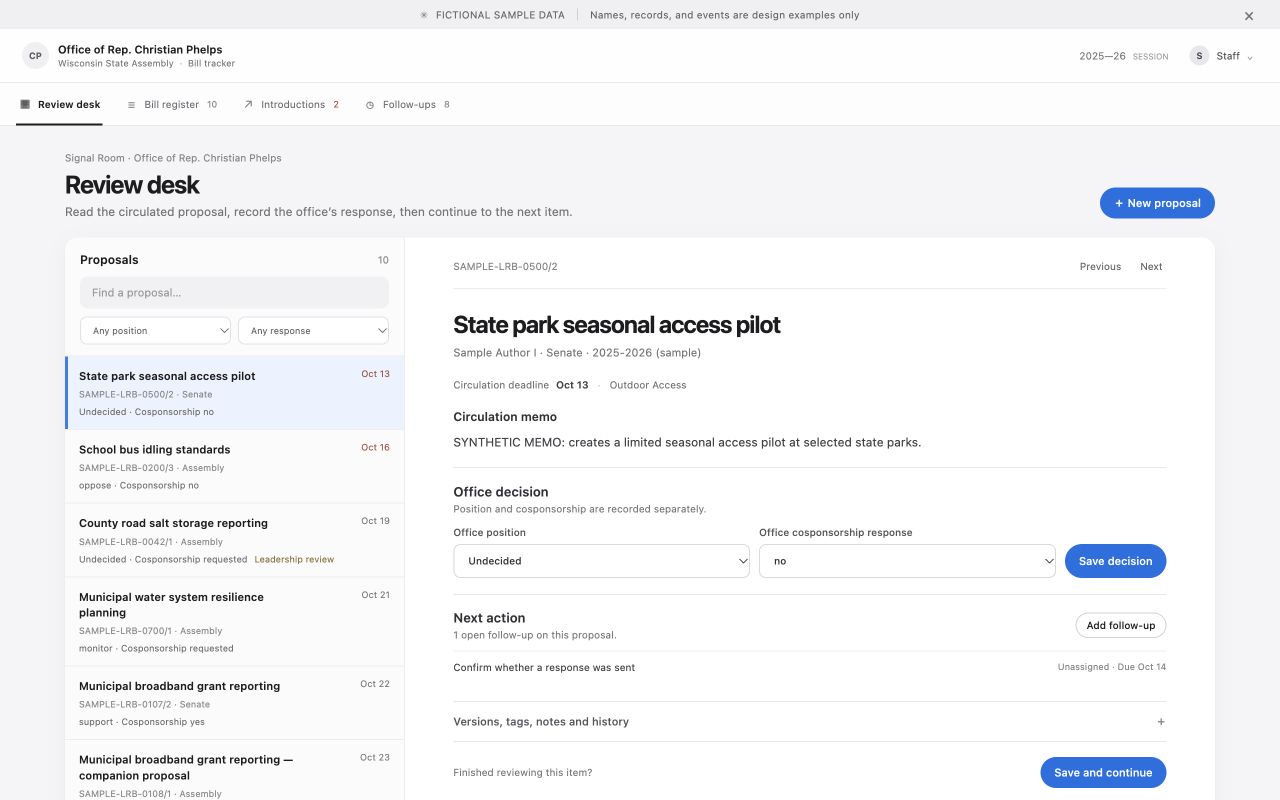This screenshot has height=800, width=1280.
Task: Switch to the Review desk tab
Action: coord(59,104)
